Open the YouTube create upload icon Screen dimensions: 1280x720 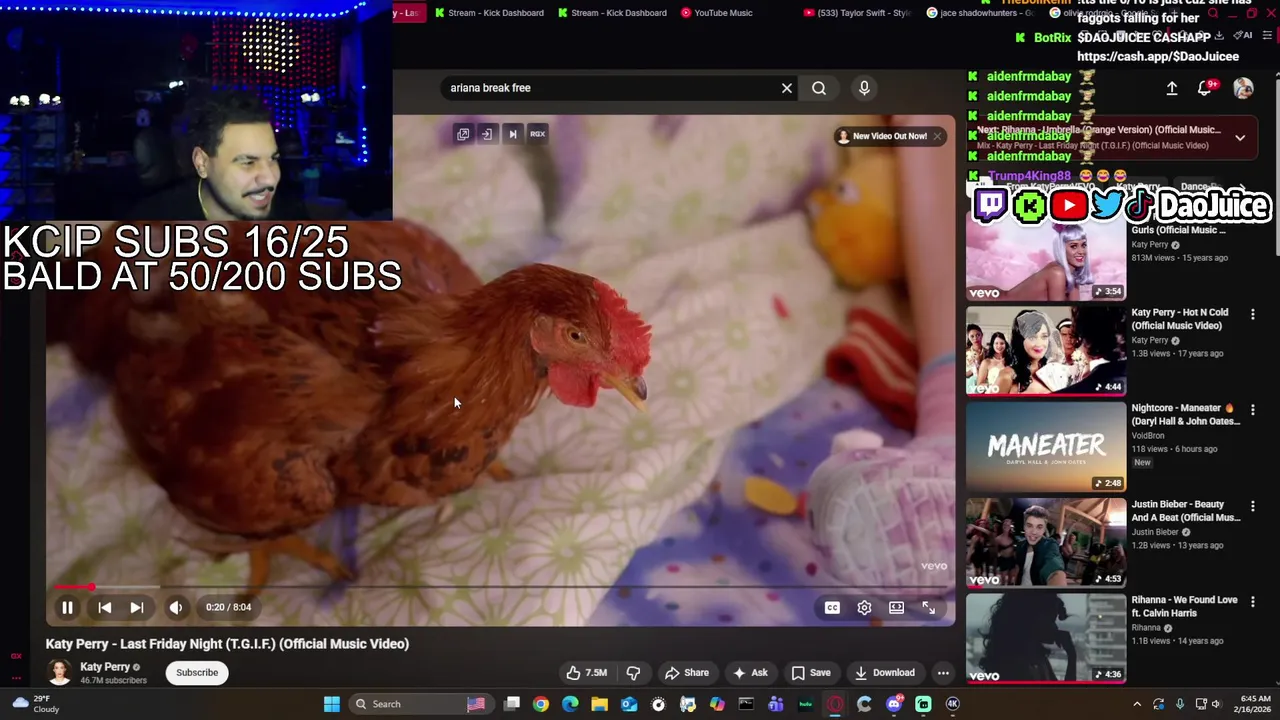pyautogui.click(x=1172, y=88)
